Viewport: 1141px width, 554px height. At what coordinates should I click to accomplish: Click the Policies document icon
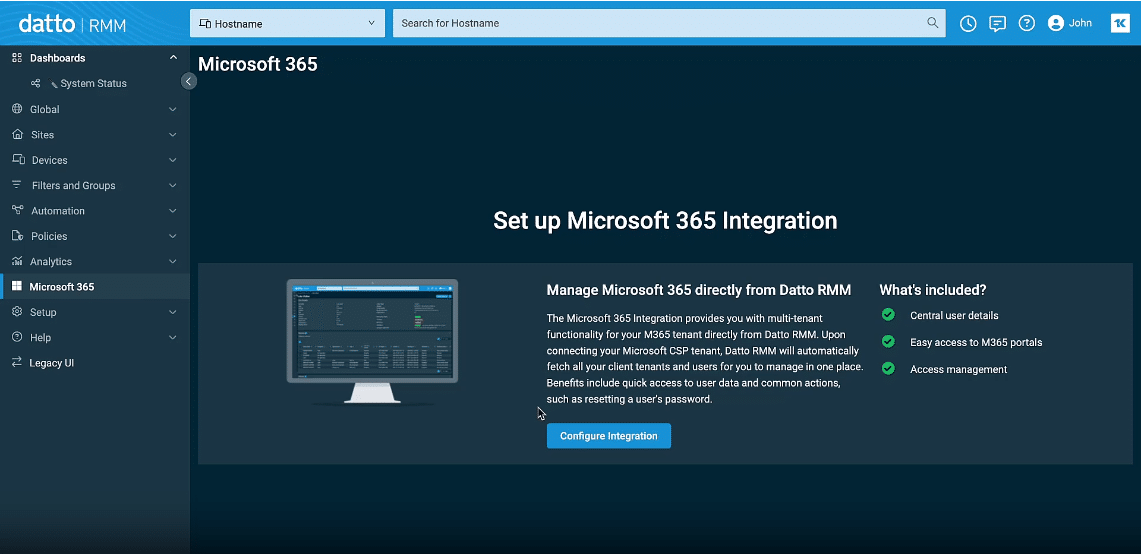pyautogui.click(x=17, y=236)
